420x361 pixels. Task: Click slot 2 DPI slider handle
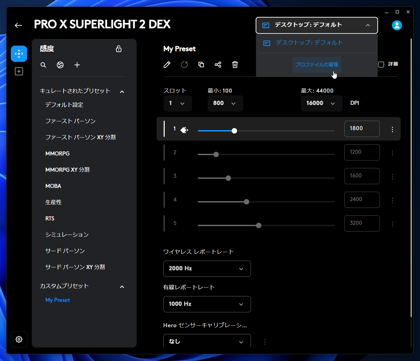(x=216, y=154)
